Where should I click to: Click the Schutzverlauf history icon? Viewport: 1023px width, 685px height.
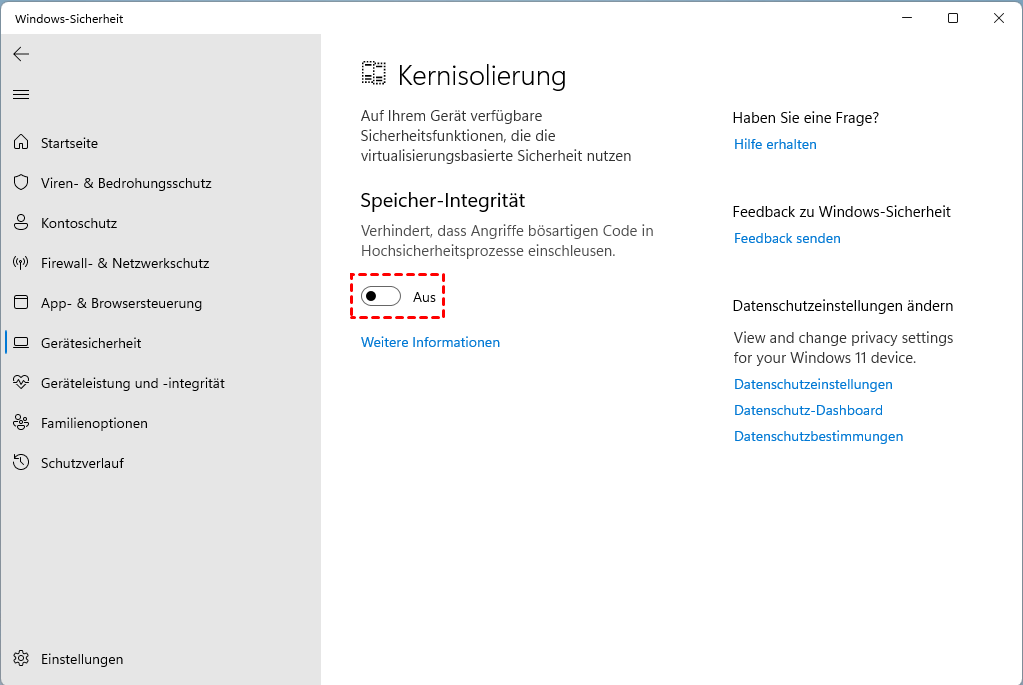tap(21, 463)
